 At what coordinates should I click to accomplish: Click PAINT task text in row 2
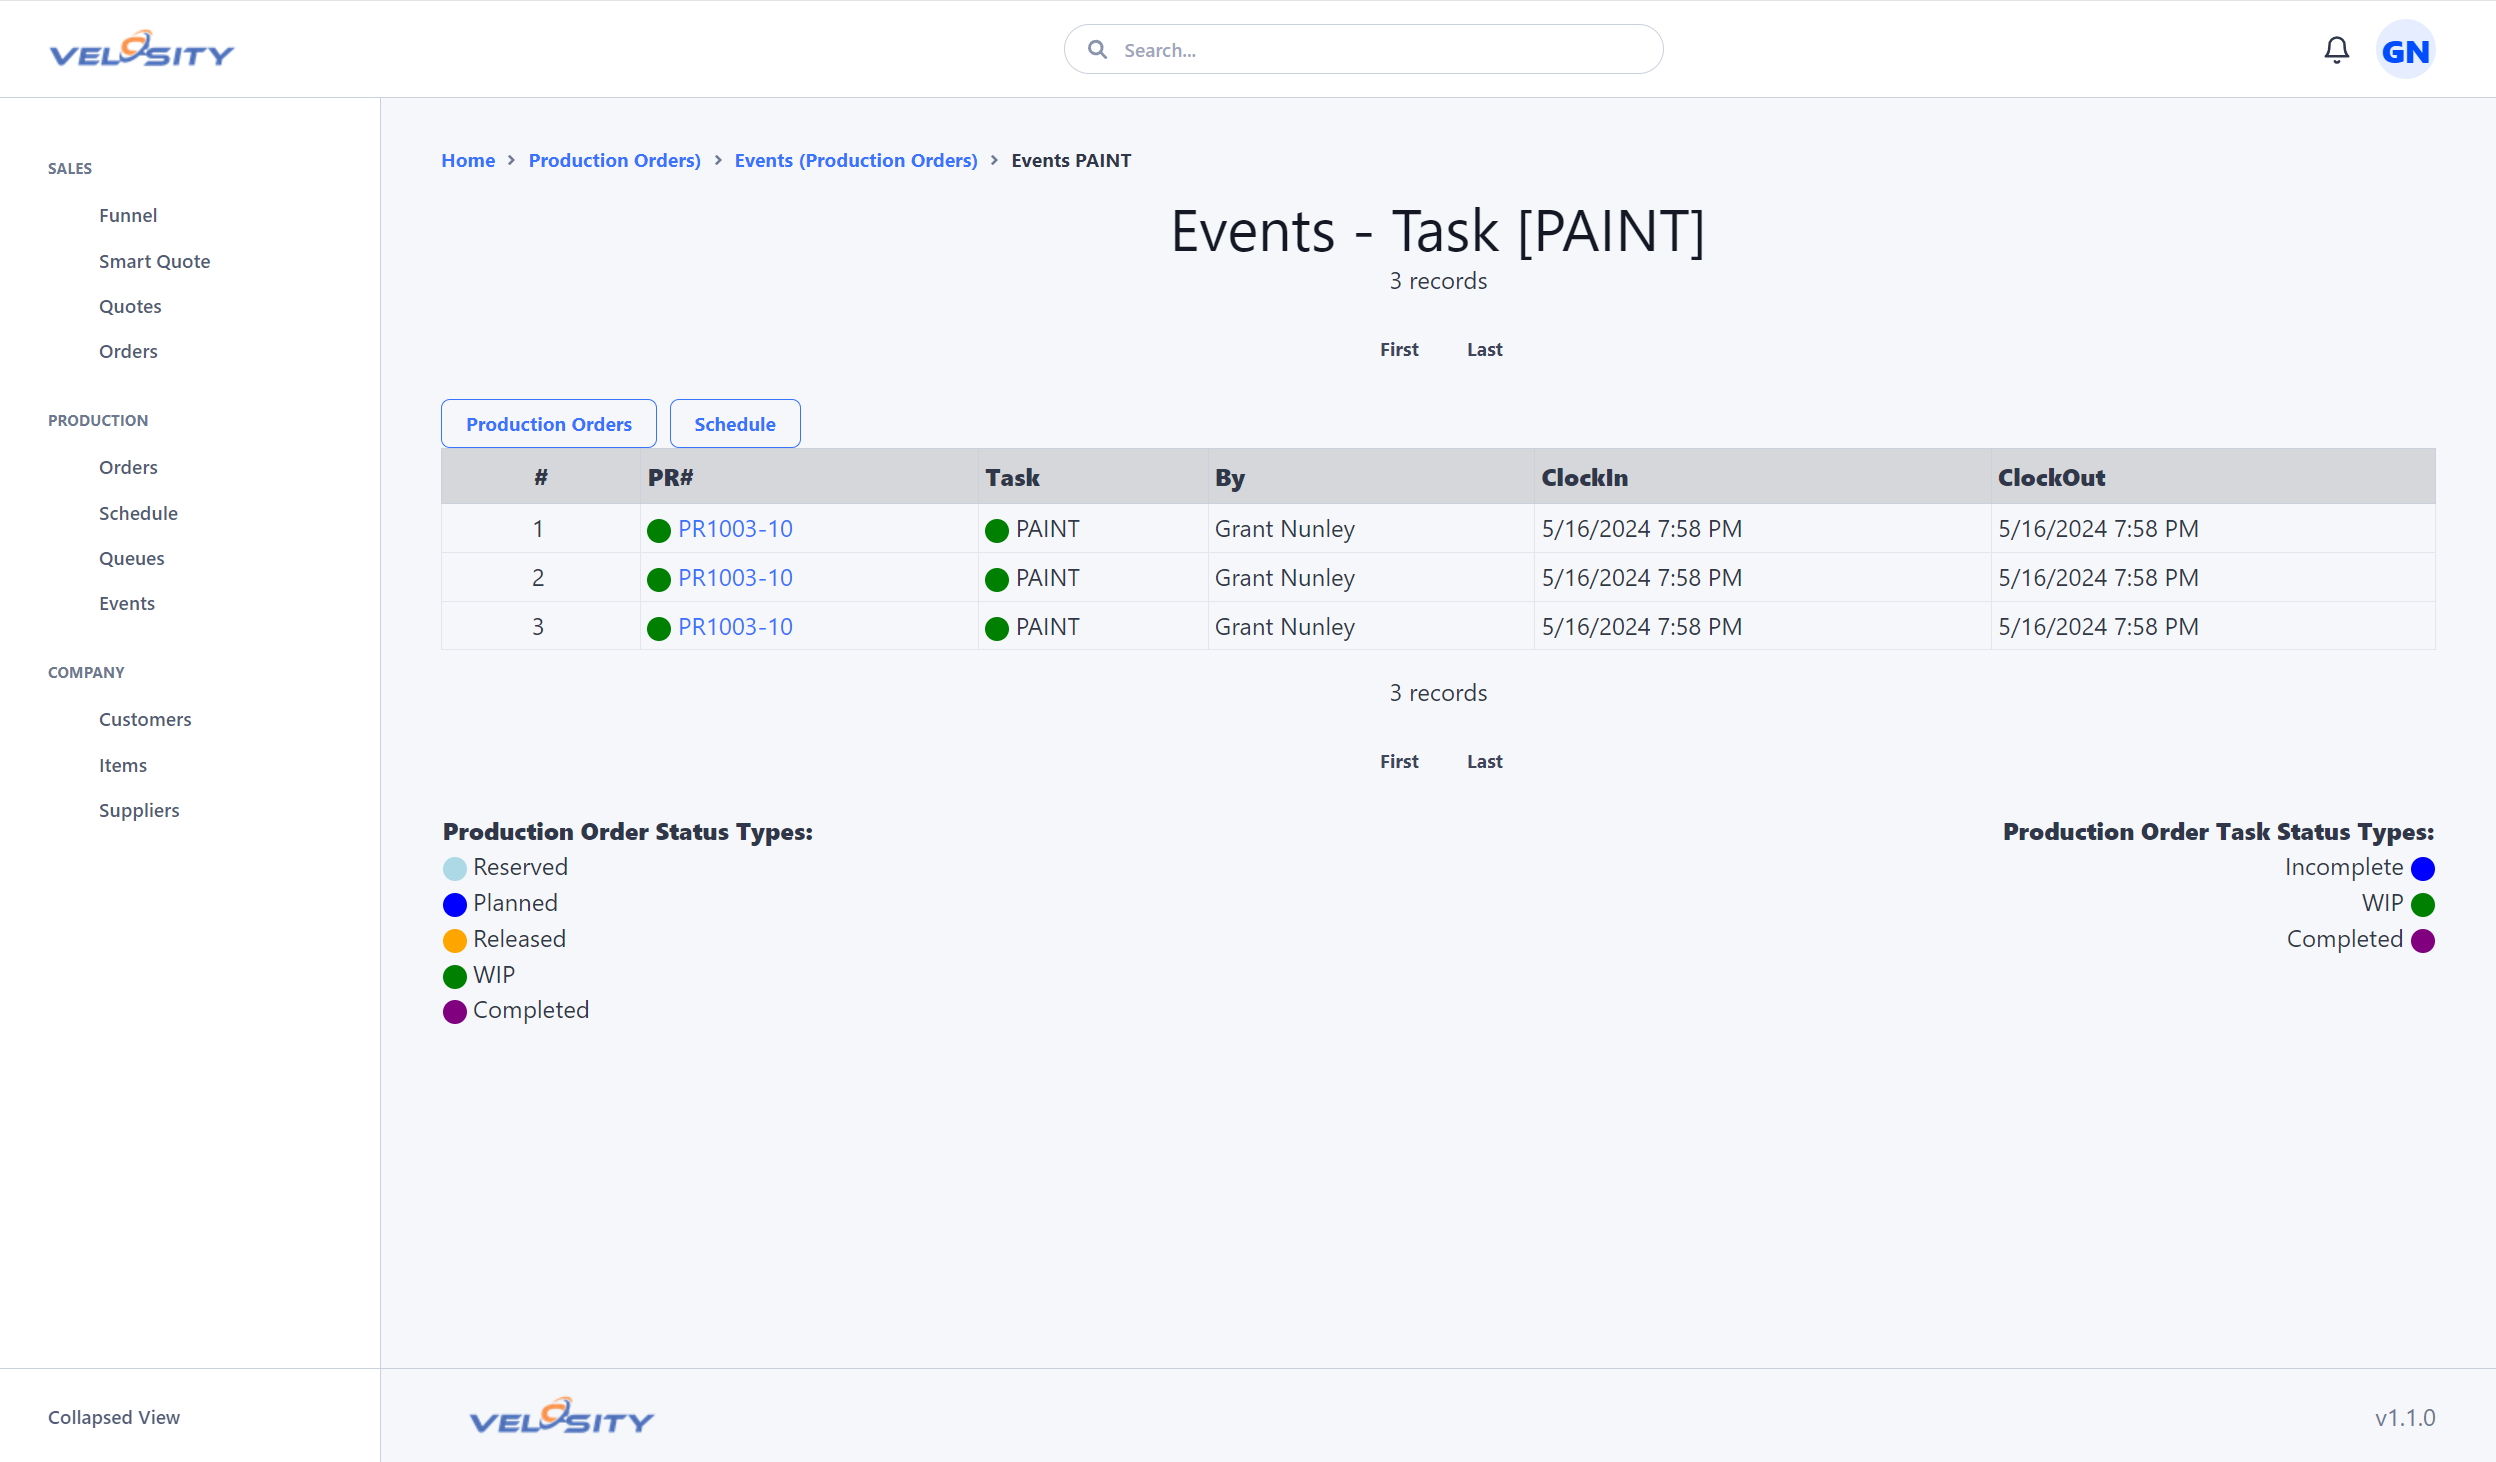(1048, 578)
